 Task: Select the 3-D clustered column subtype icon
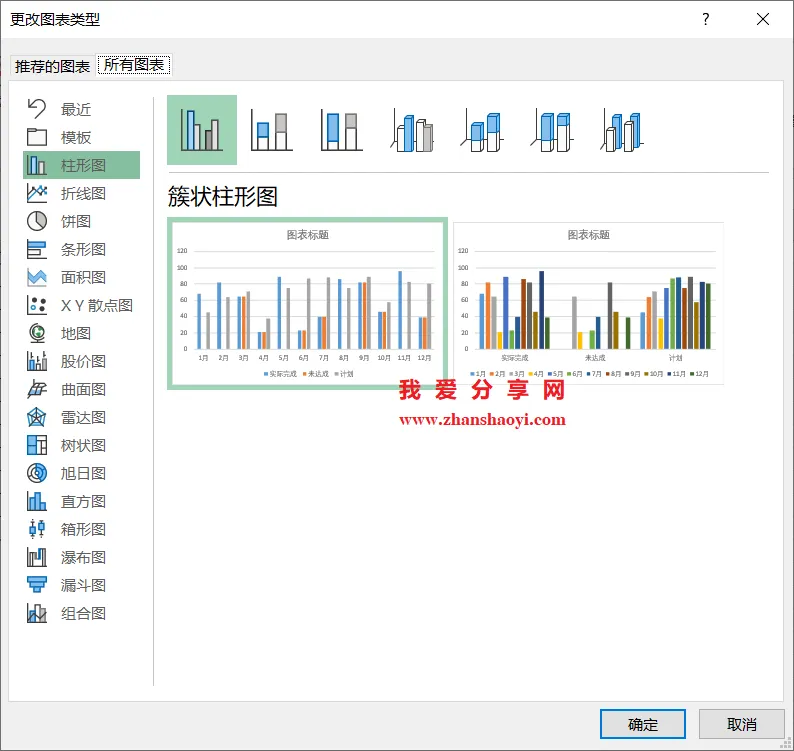[412, 130]
